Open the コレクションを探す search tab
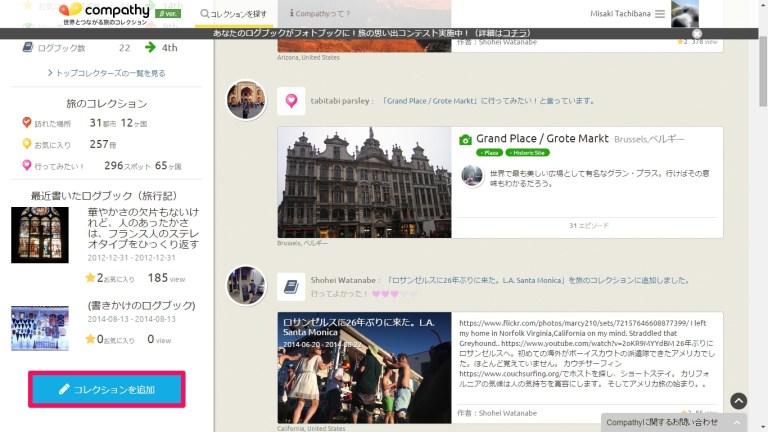Viewport: 768px width, 432px height. (x=234, y=14)
